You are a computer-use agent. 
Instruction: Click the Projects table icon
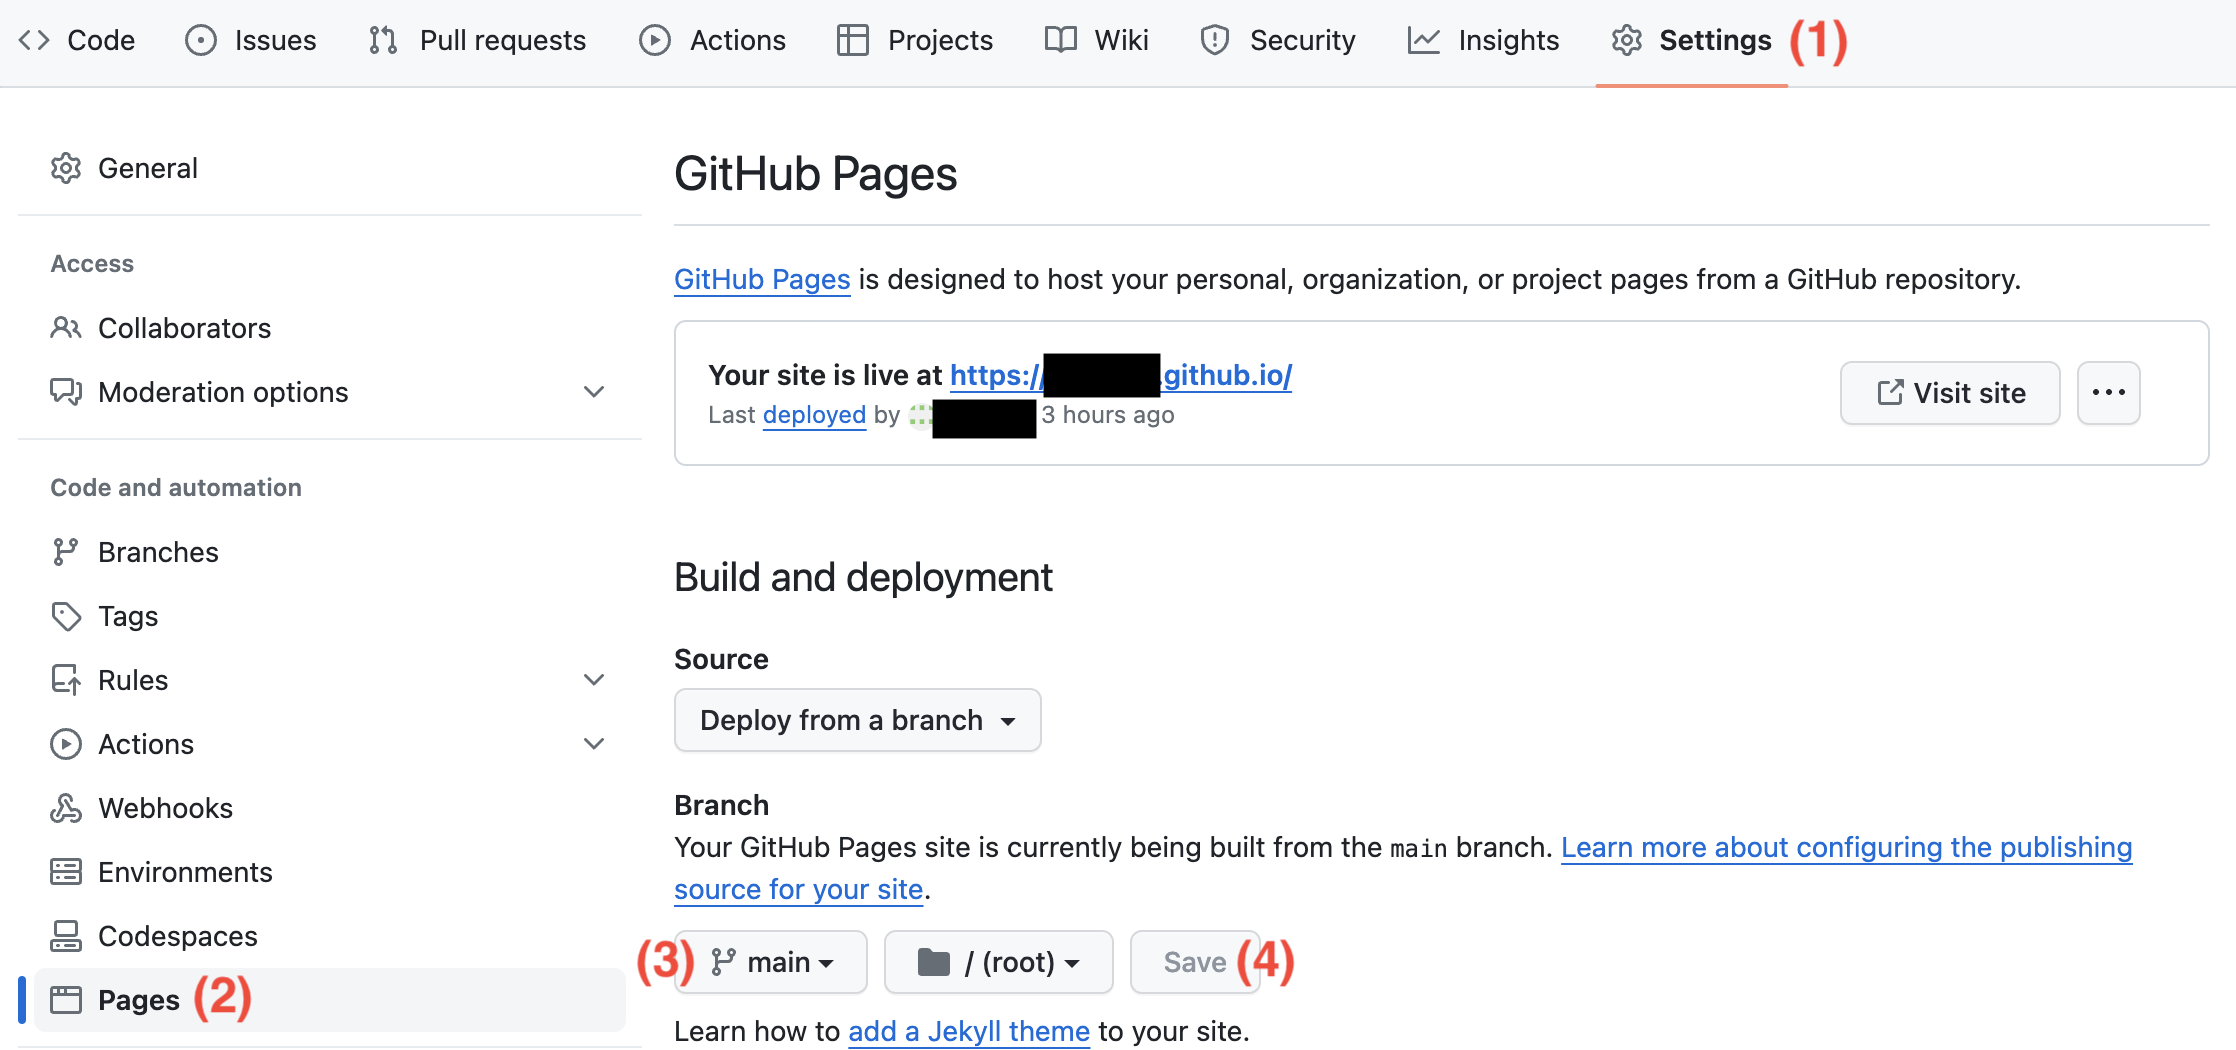(x=853, y=40)
